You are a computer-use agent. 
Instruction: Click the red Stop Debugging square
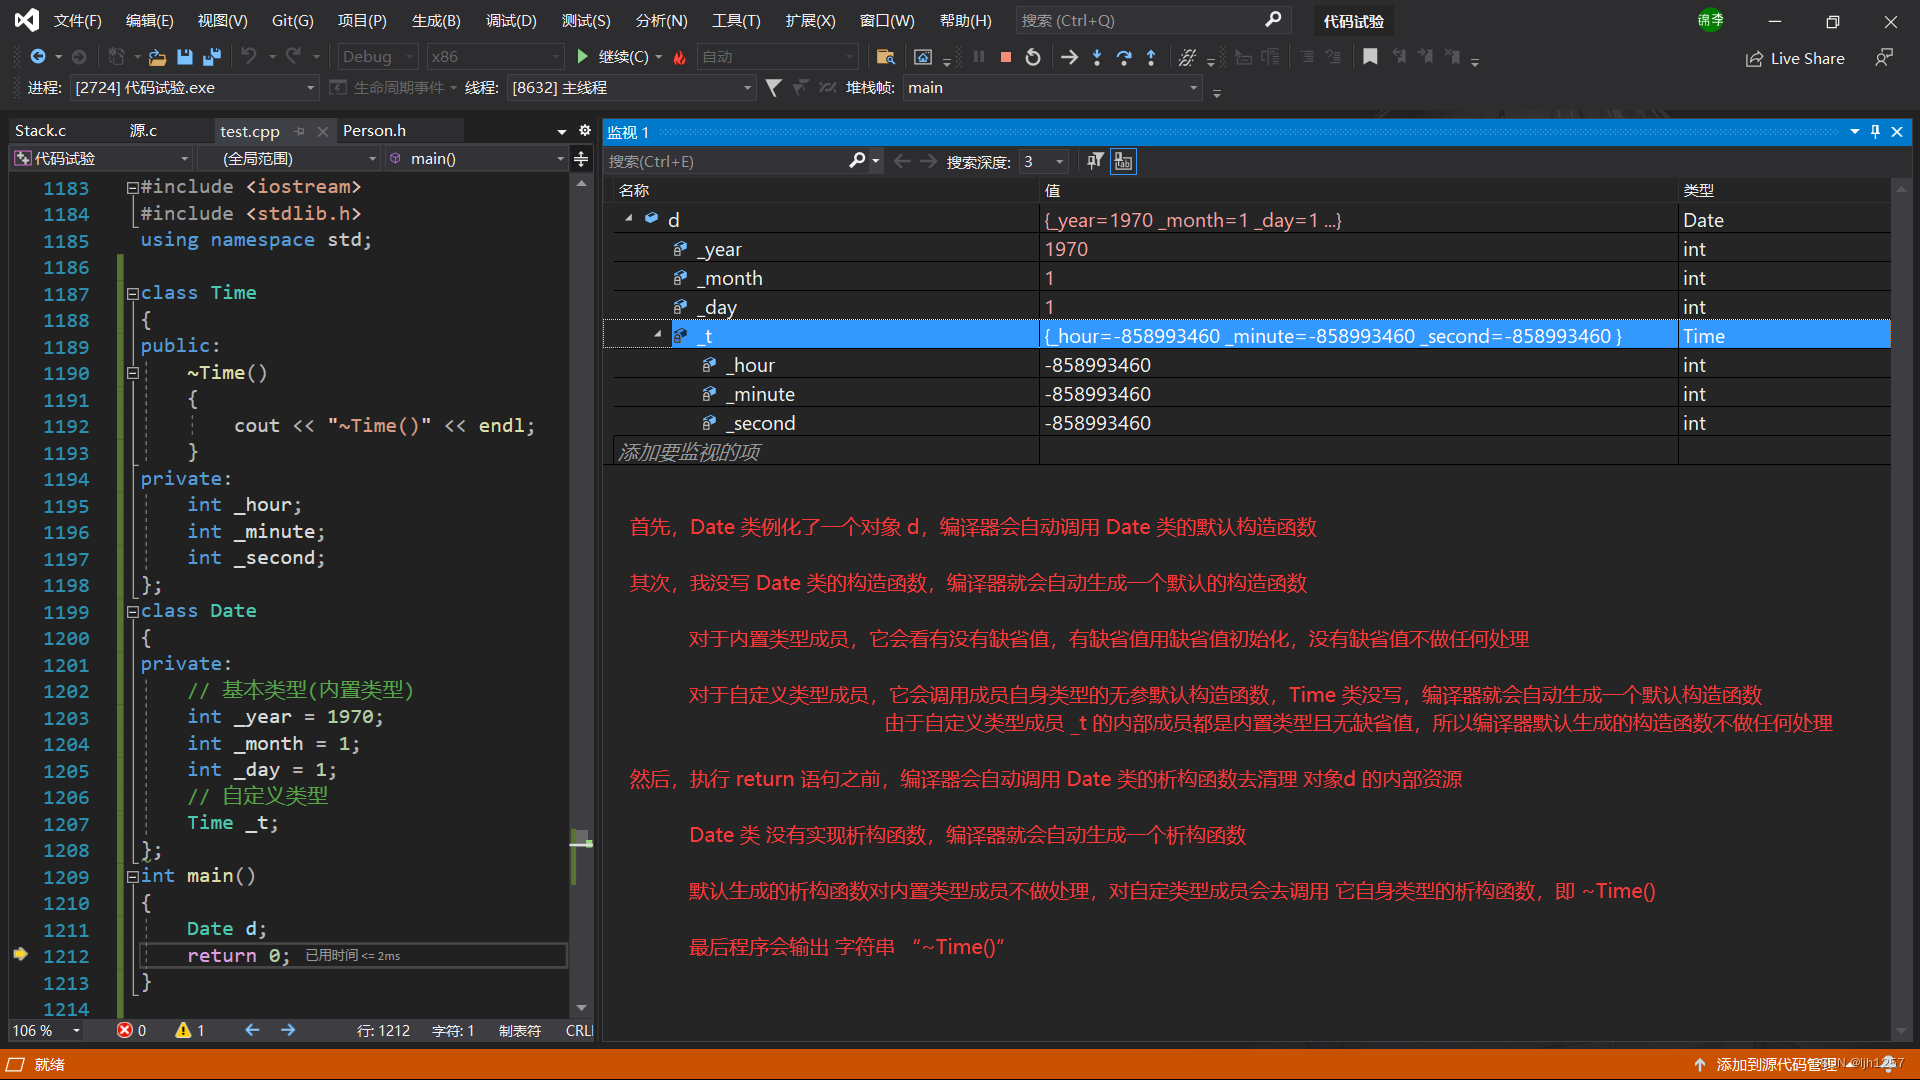click(x=1006, y=57)
